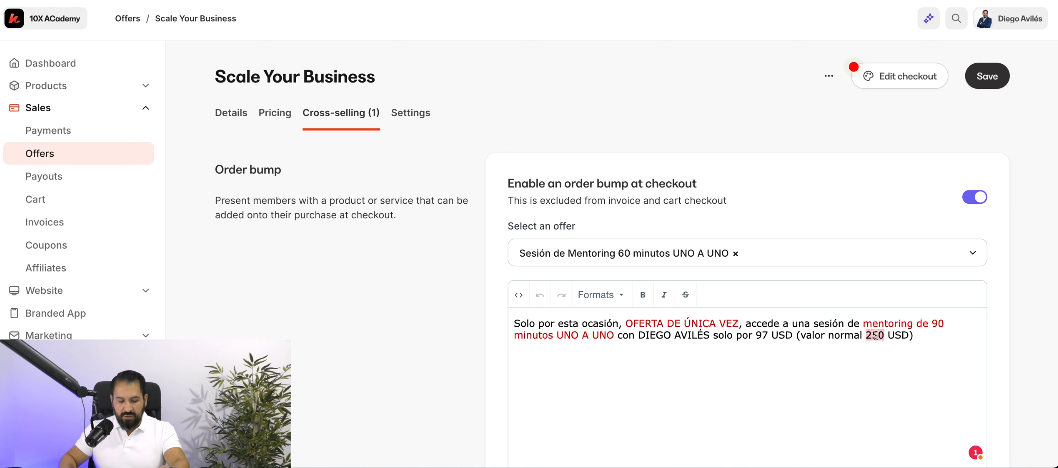
Task: Open the three-dots more options menu
Action: pos(829,76)
